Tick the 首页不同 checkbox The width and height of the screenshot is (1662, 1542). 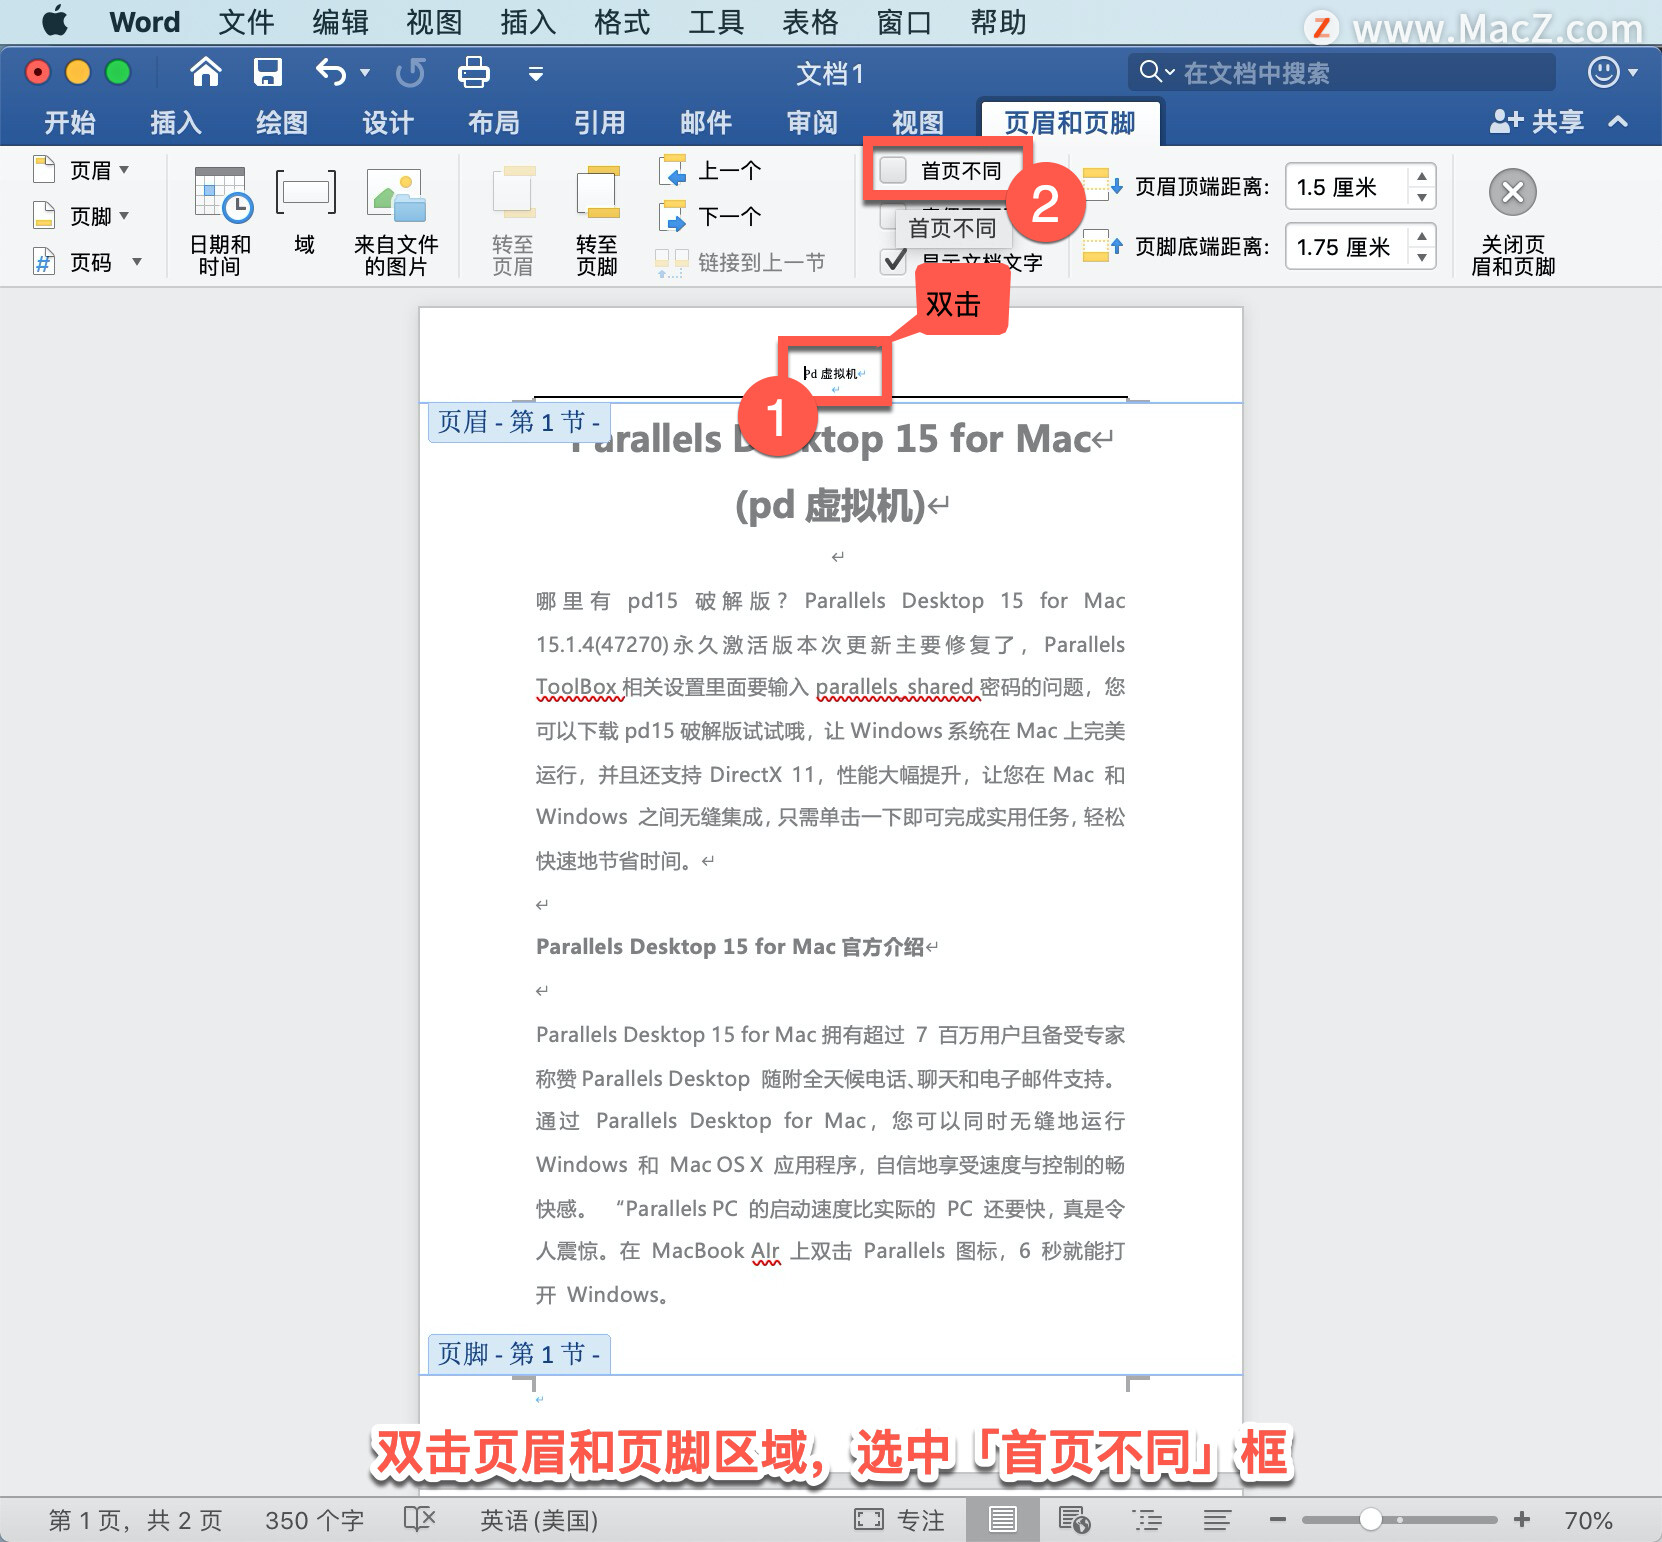893,170
